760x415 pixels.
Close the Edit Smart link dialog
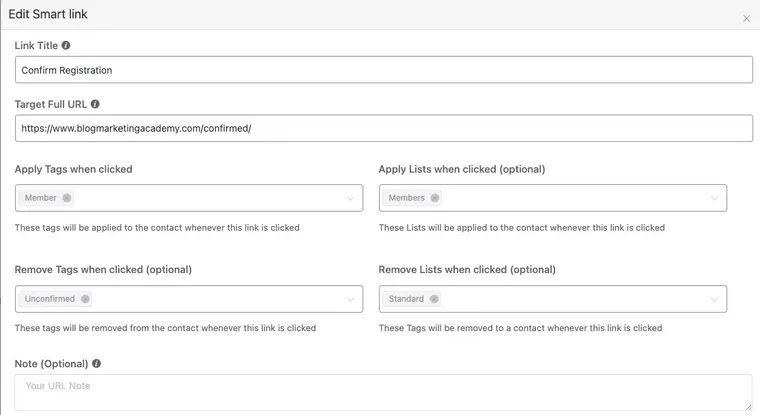[x=746, y=18]
